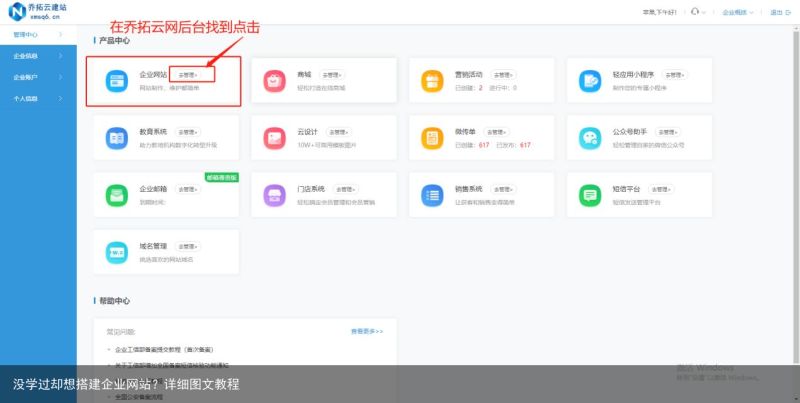Click 去管理 button beside 销售系统
This screenshot has height=403, width=800.
(x=503, y=189)
